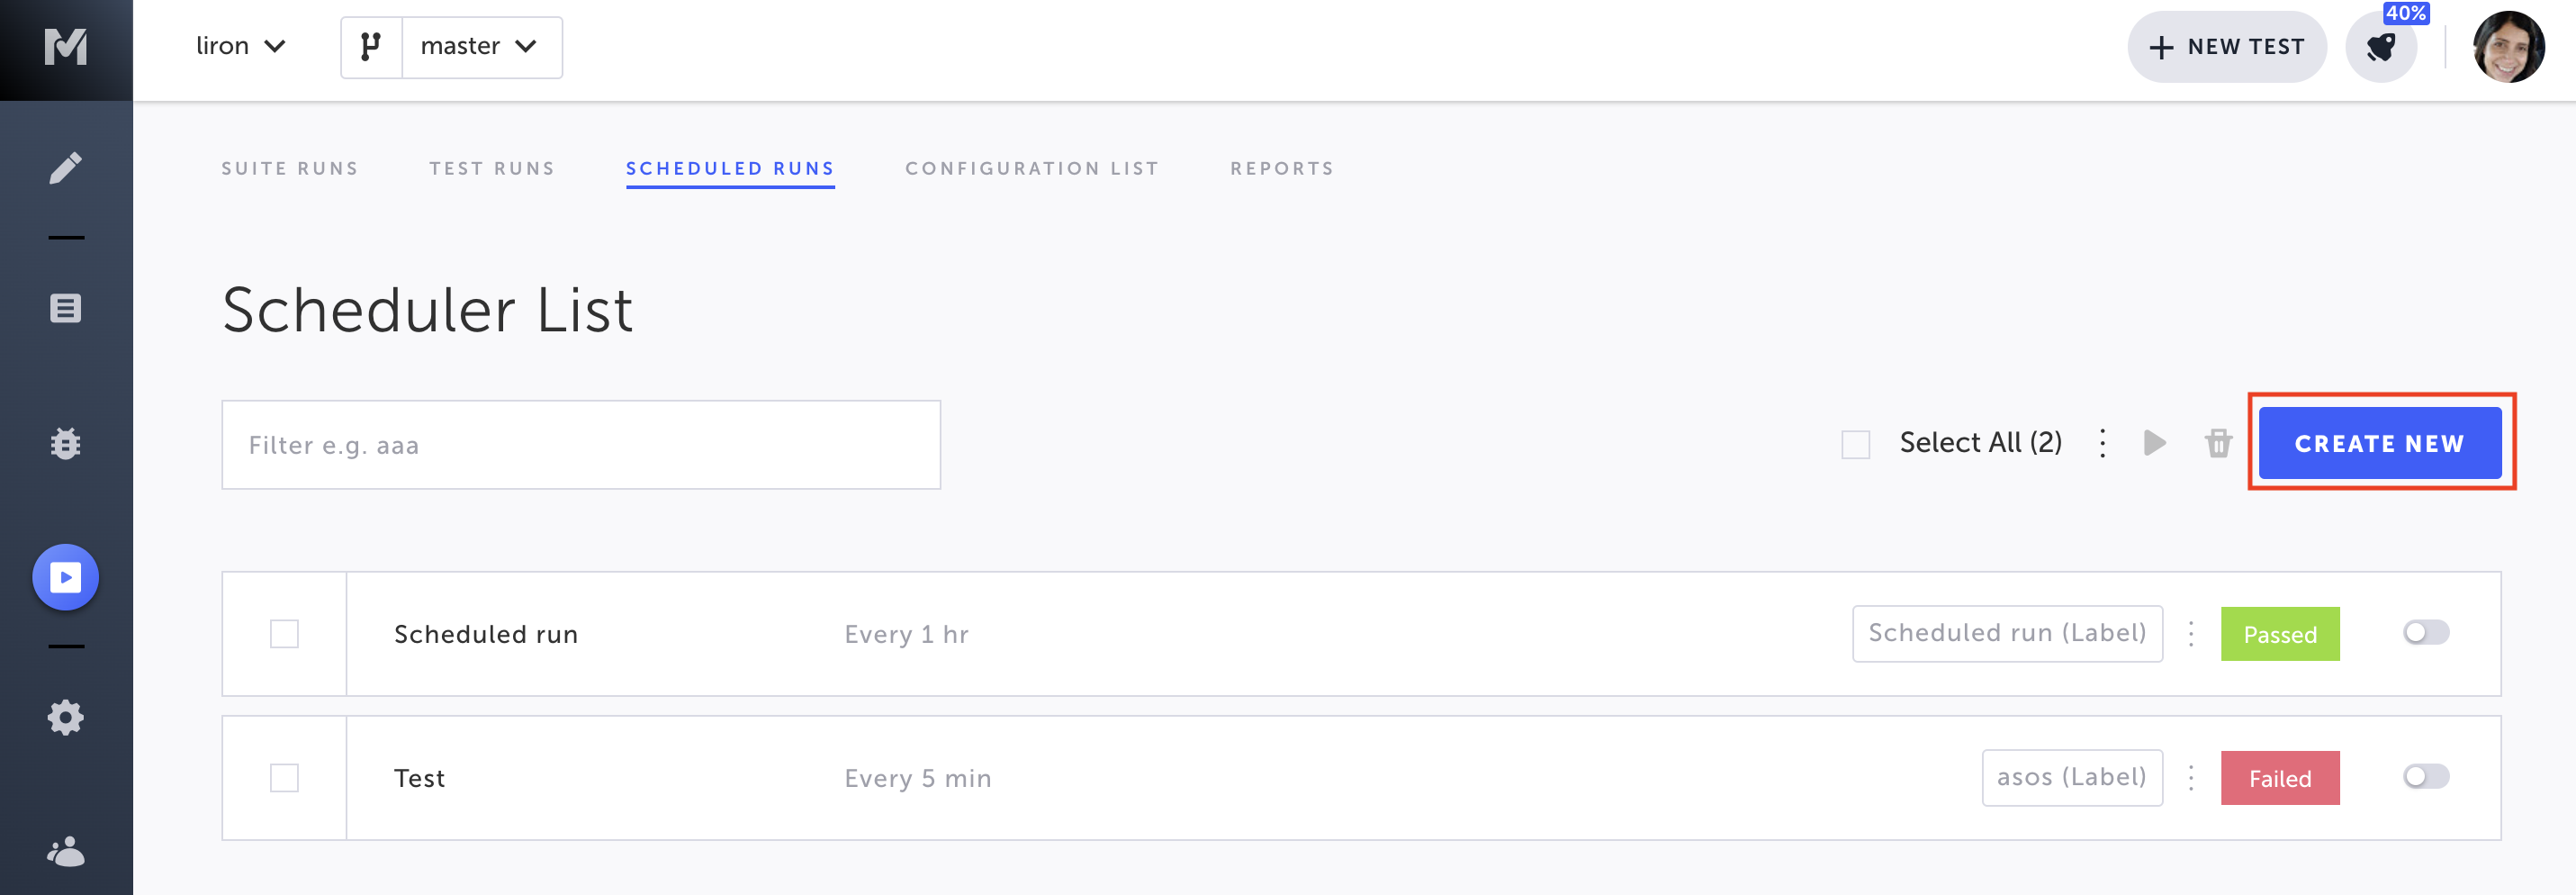Enable the toggle for the Test scheduler
2576x895 pixels.
(2426, 776)
